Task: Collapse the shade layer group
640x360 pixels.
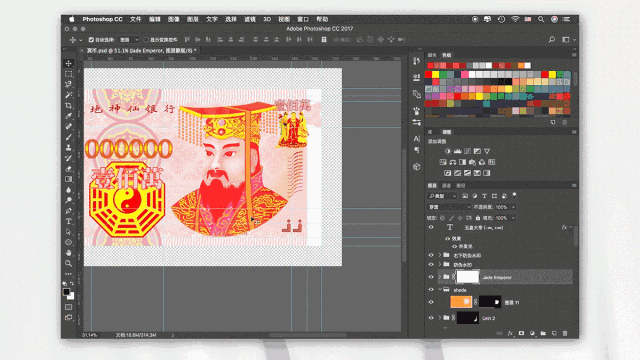Action: 440,289
